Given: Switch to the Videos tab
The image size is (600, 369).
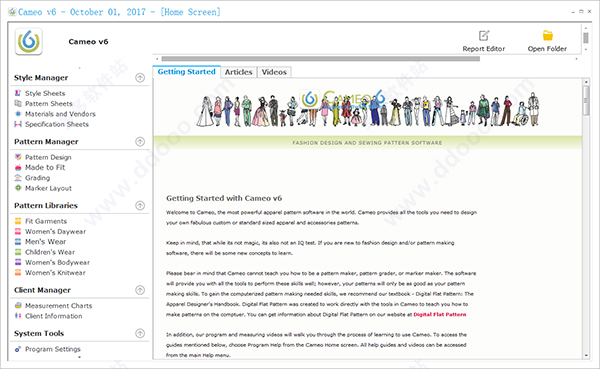Looking at the screenshot, I should point(274,72).
